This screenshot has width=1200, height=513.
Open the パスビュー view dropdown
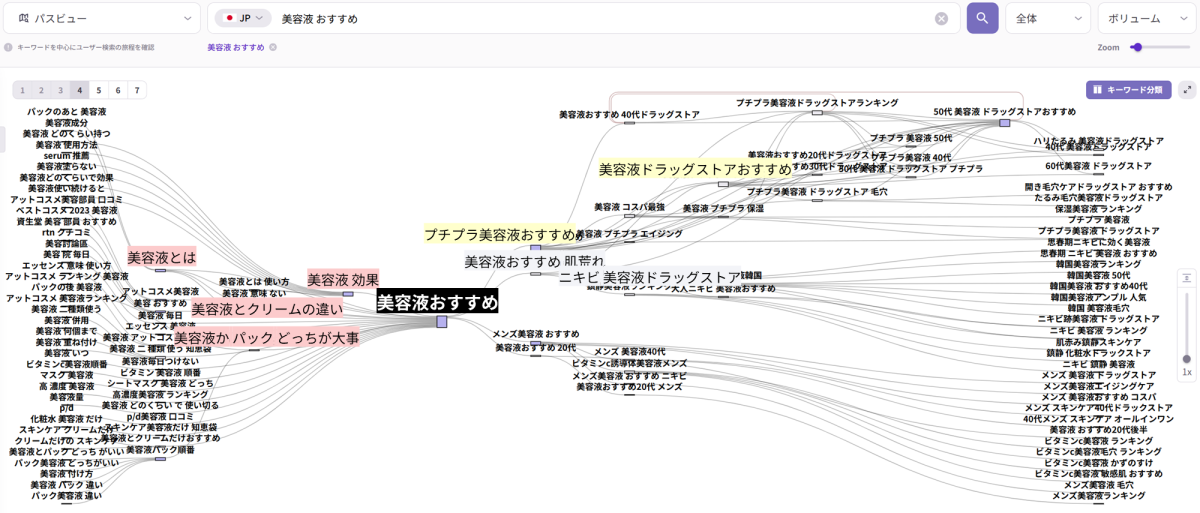[101, 18]
